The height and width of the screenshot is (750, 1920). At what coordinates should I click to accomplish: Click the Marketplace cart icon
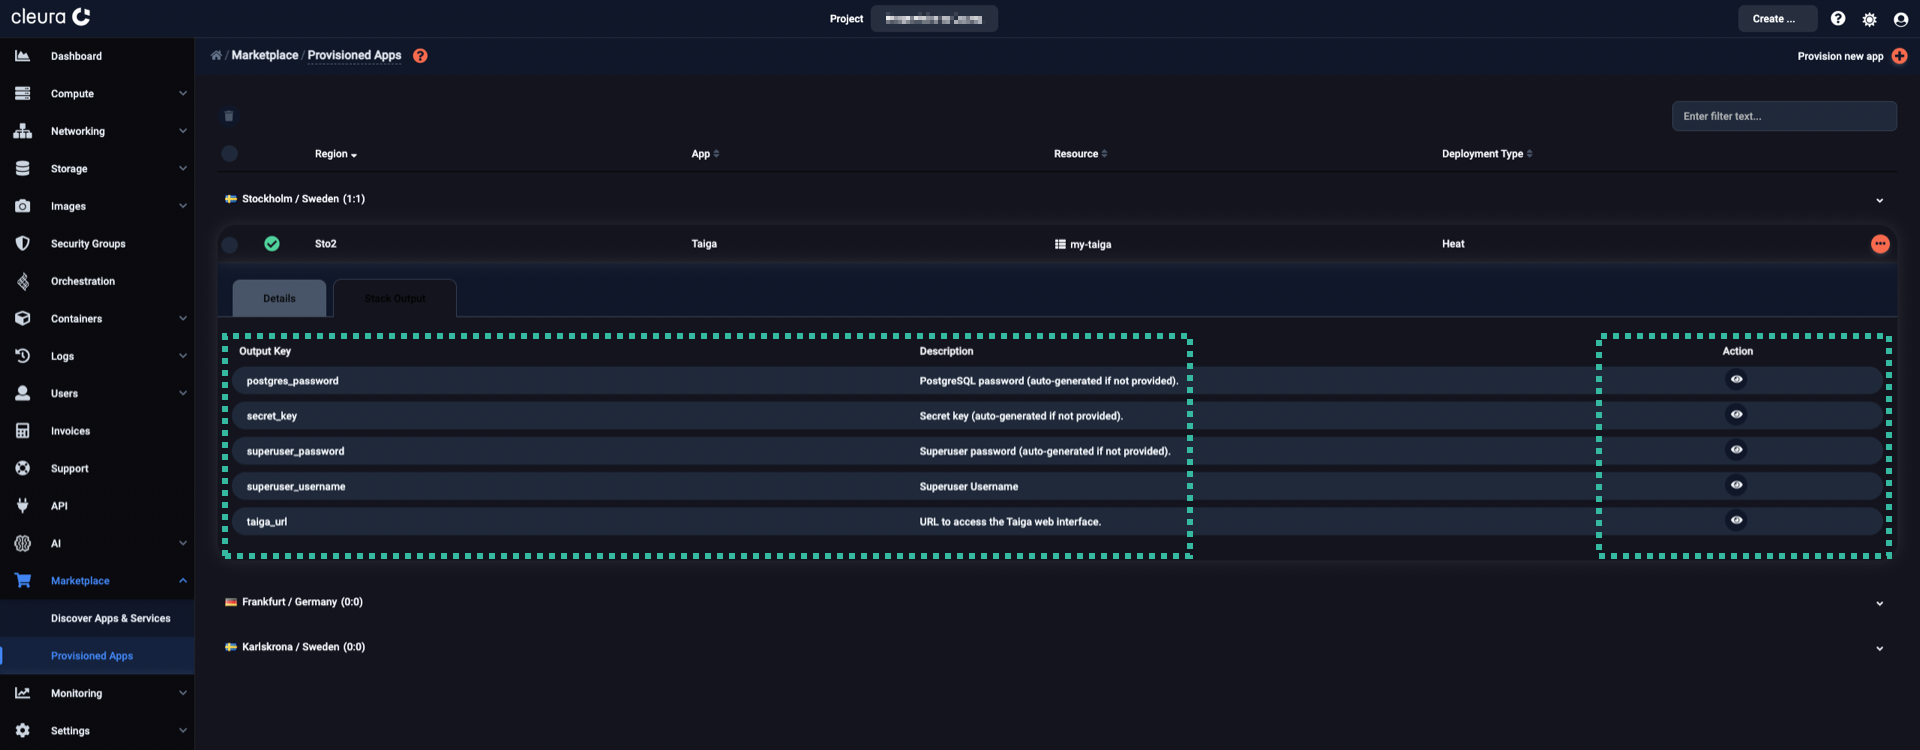pyautogui.click(x=22, y=580)
